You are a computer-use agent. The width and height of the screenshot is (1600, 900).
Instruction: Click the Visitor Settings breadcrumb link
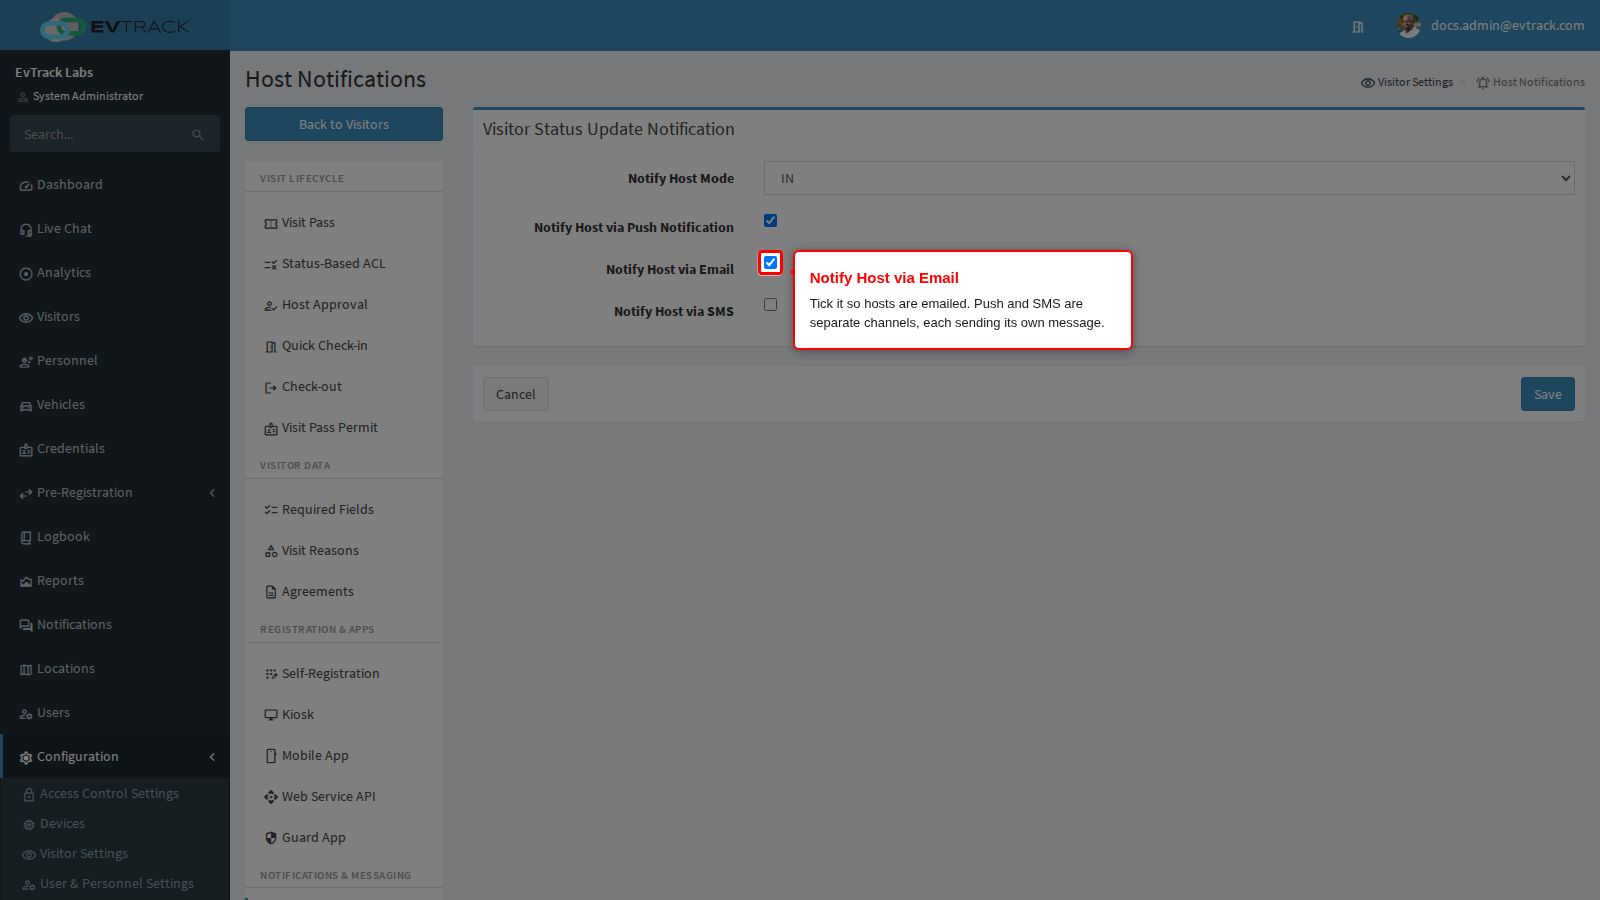click(x=1407, y=82)
